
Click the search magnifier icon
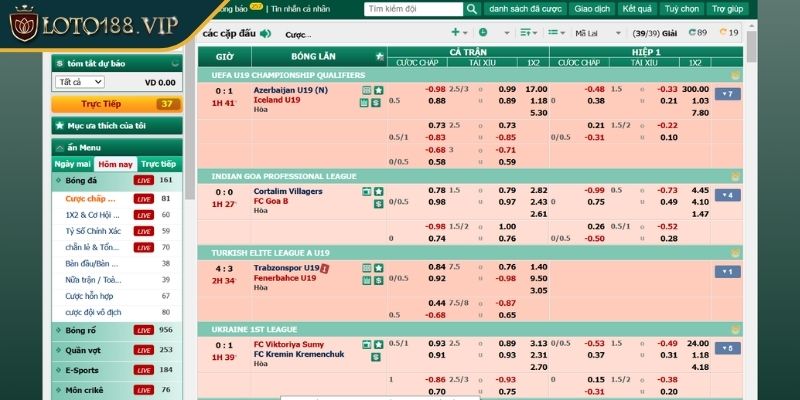click(468, 9)
